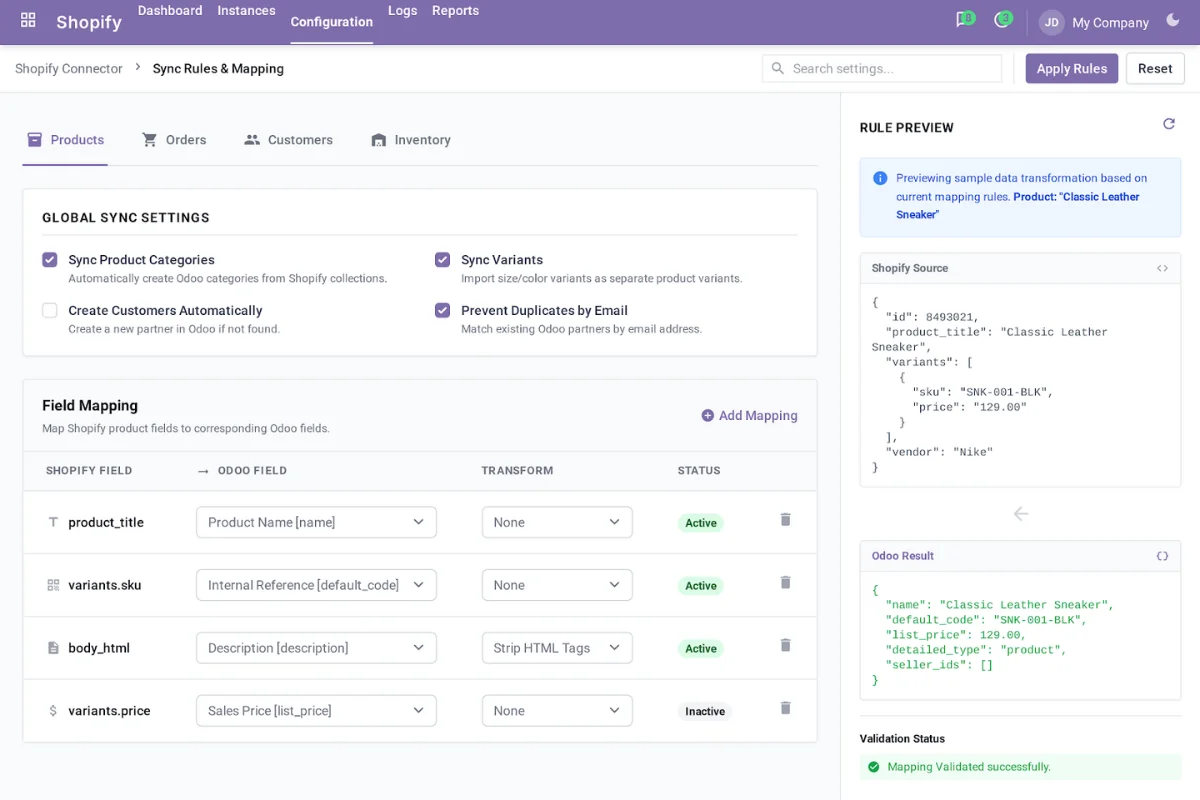Screen dimensions: 1200x800
Task: Click the Apply Rules button
Action: [1072, 68]
